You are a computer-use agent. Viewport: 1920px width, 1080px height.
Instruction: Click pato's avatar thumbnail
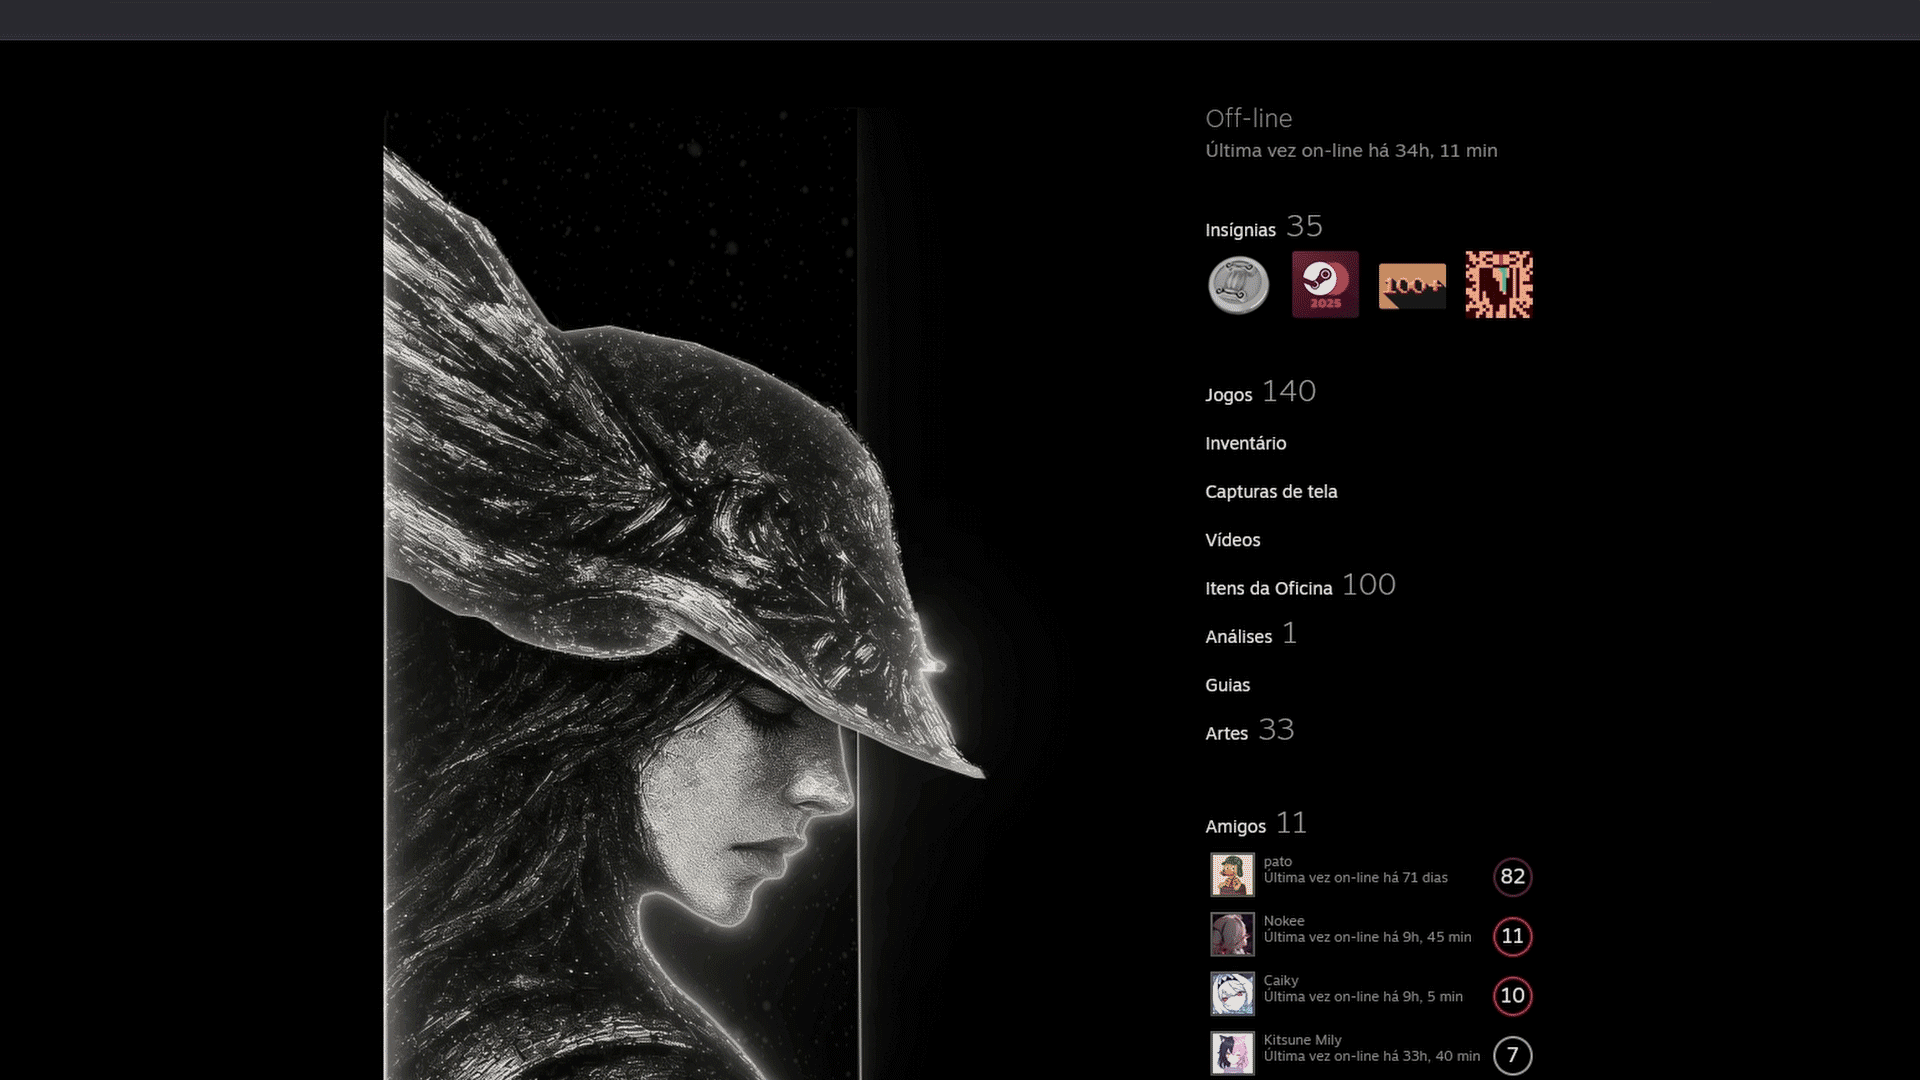[x=1232, y=875]
